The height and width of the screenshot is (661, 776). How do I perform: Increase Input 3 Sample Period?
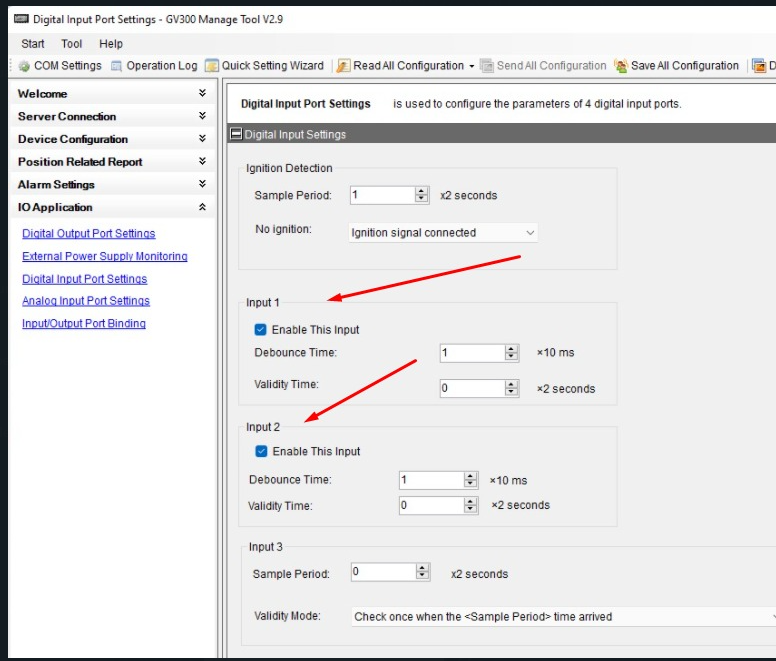[x=423, y=568]
